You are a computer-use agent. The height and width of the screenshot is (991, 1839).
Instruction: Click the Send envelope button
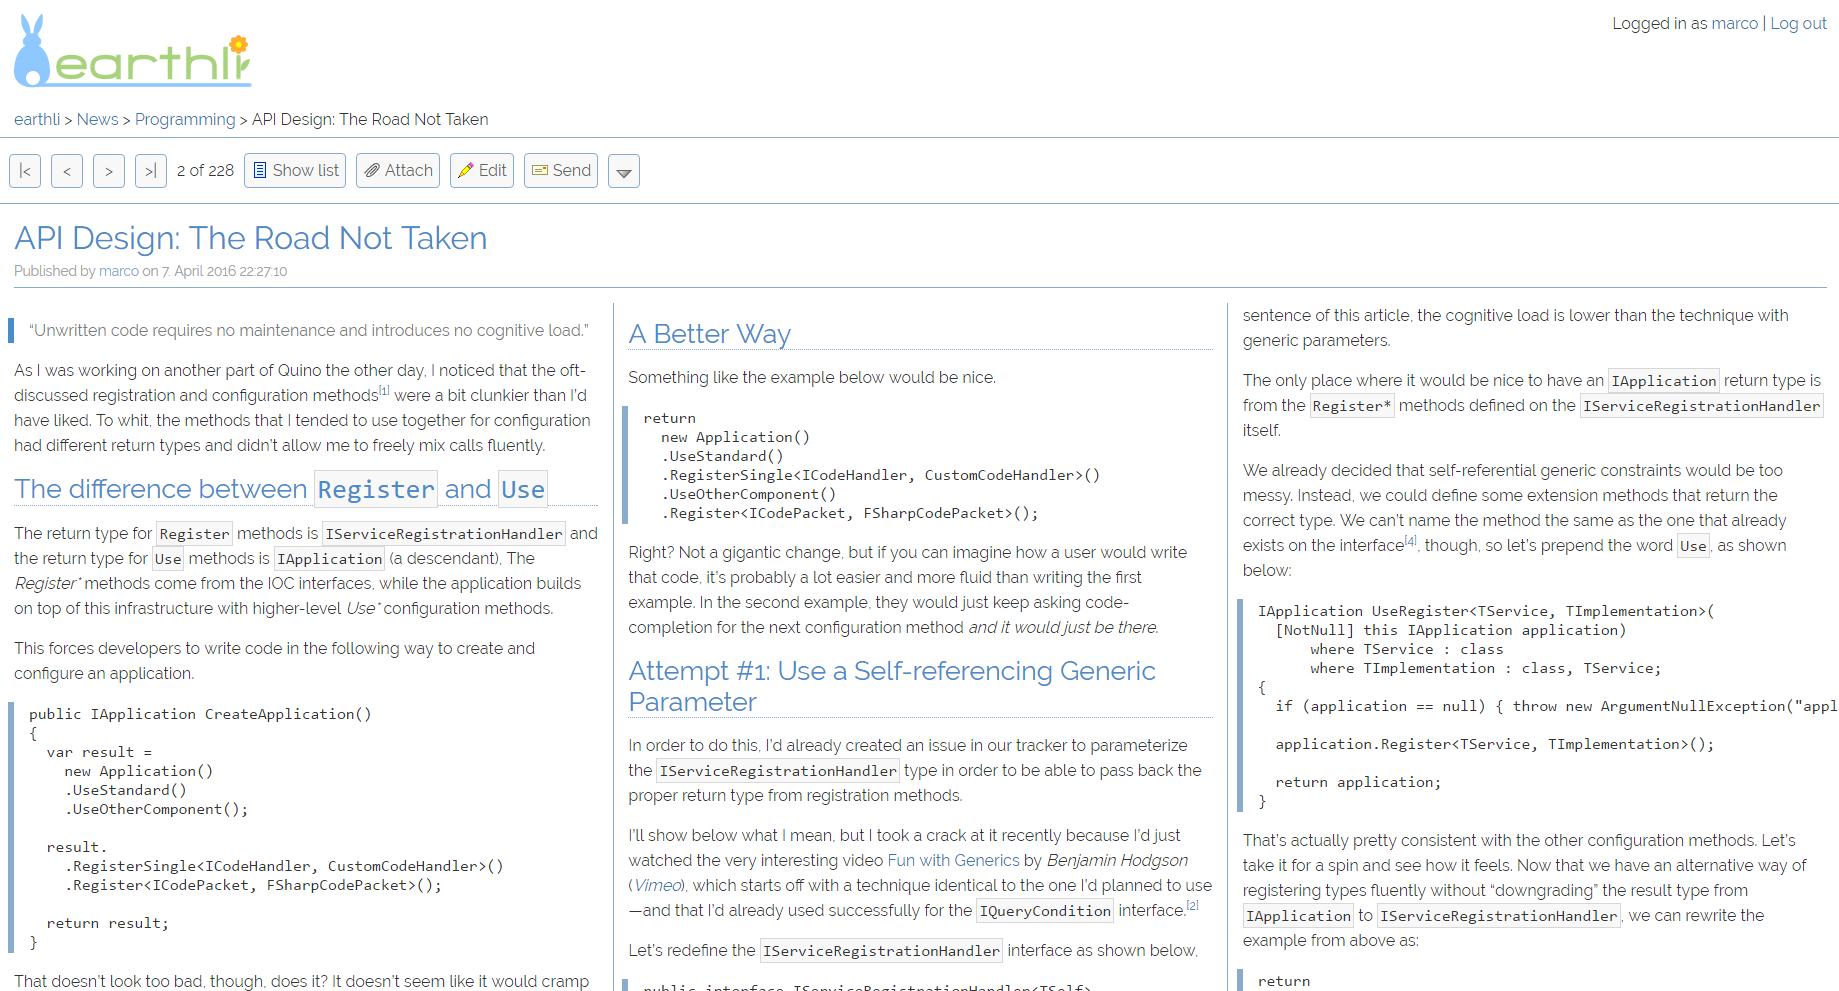561,171
